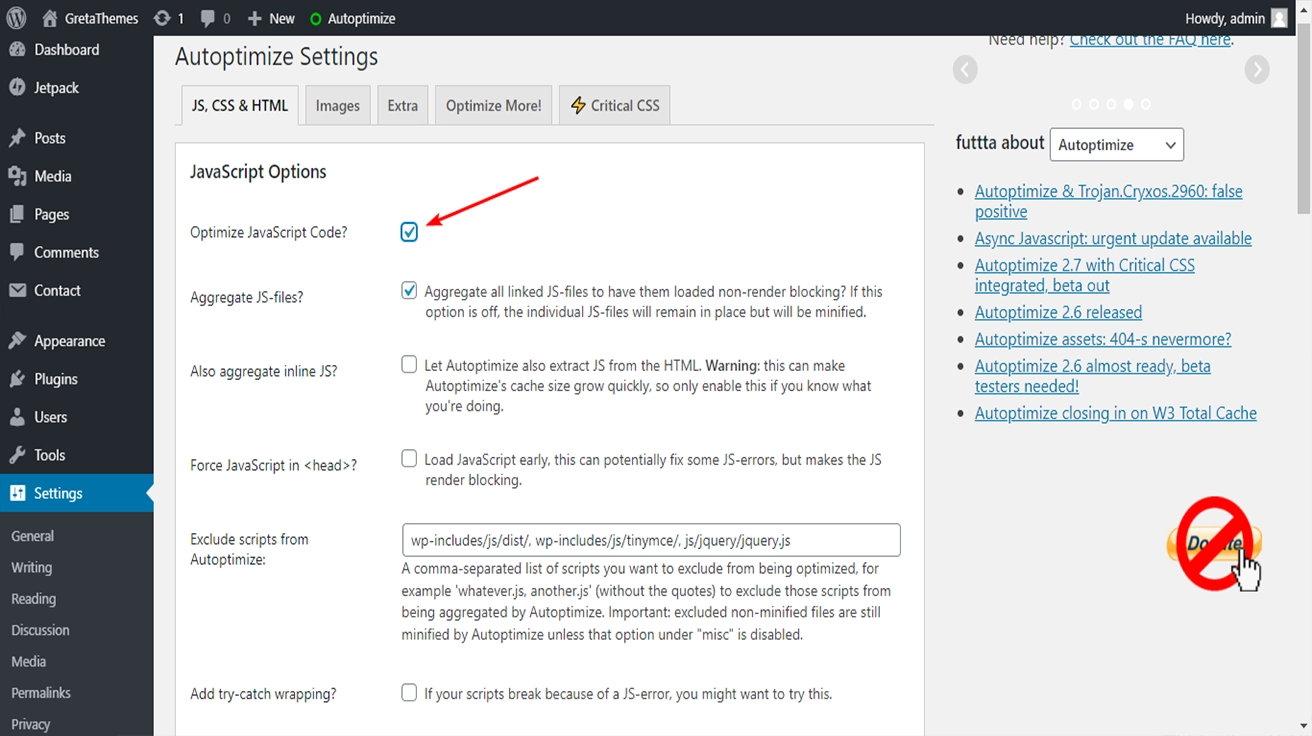Screen dimensions: 1312x736
Task: Open Async Javascript urgent update link
Action: 1113,238
